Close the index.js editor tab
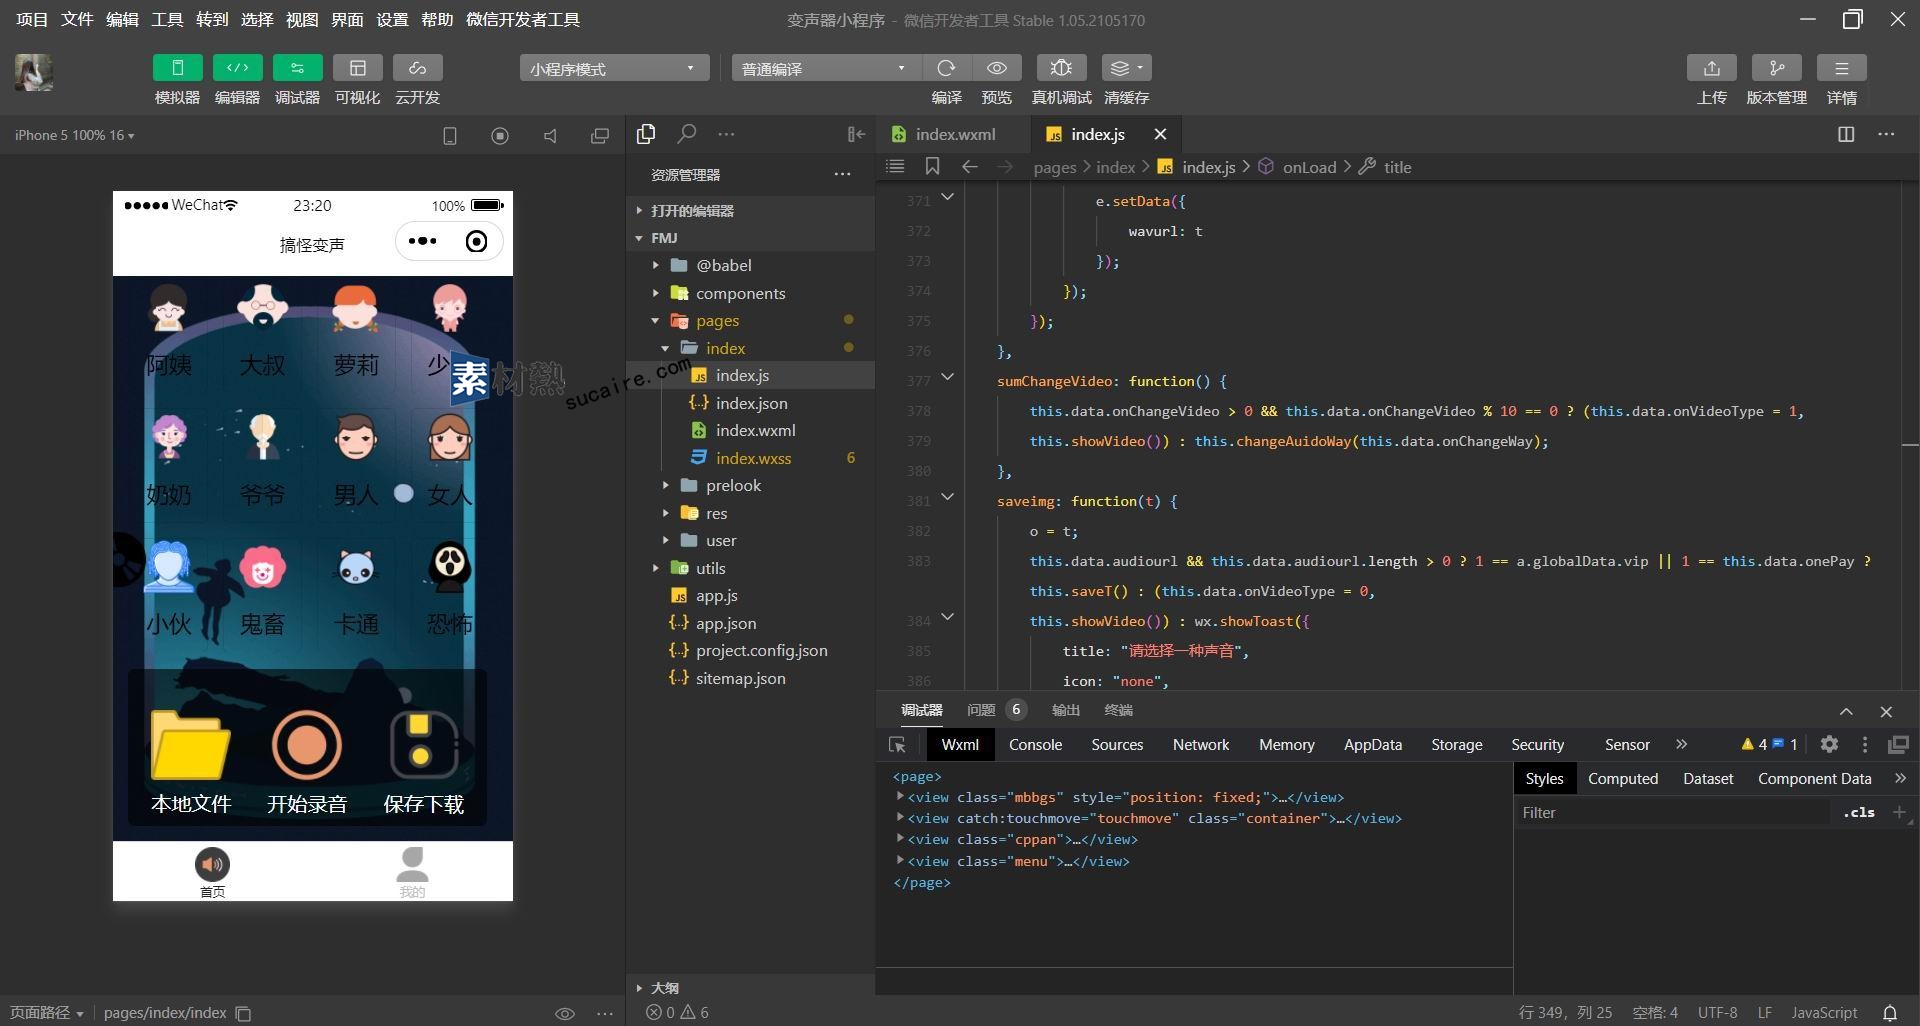Viewport: 1920px width, 1026px height. click(1160, 134)
